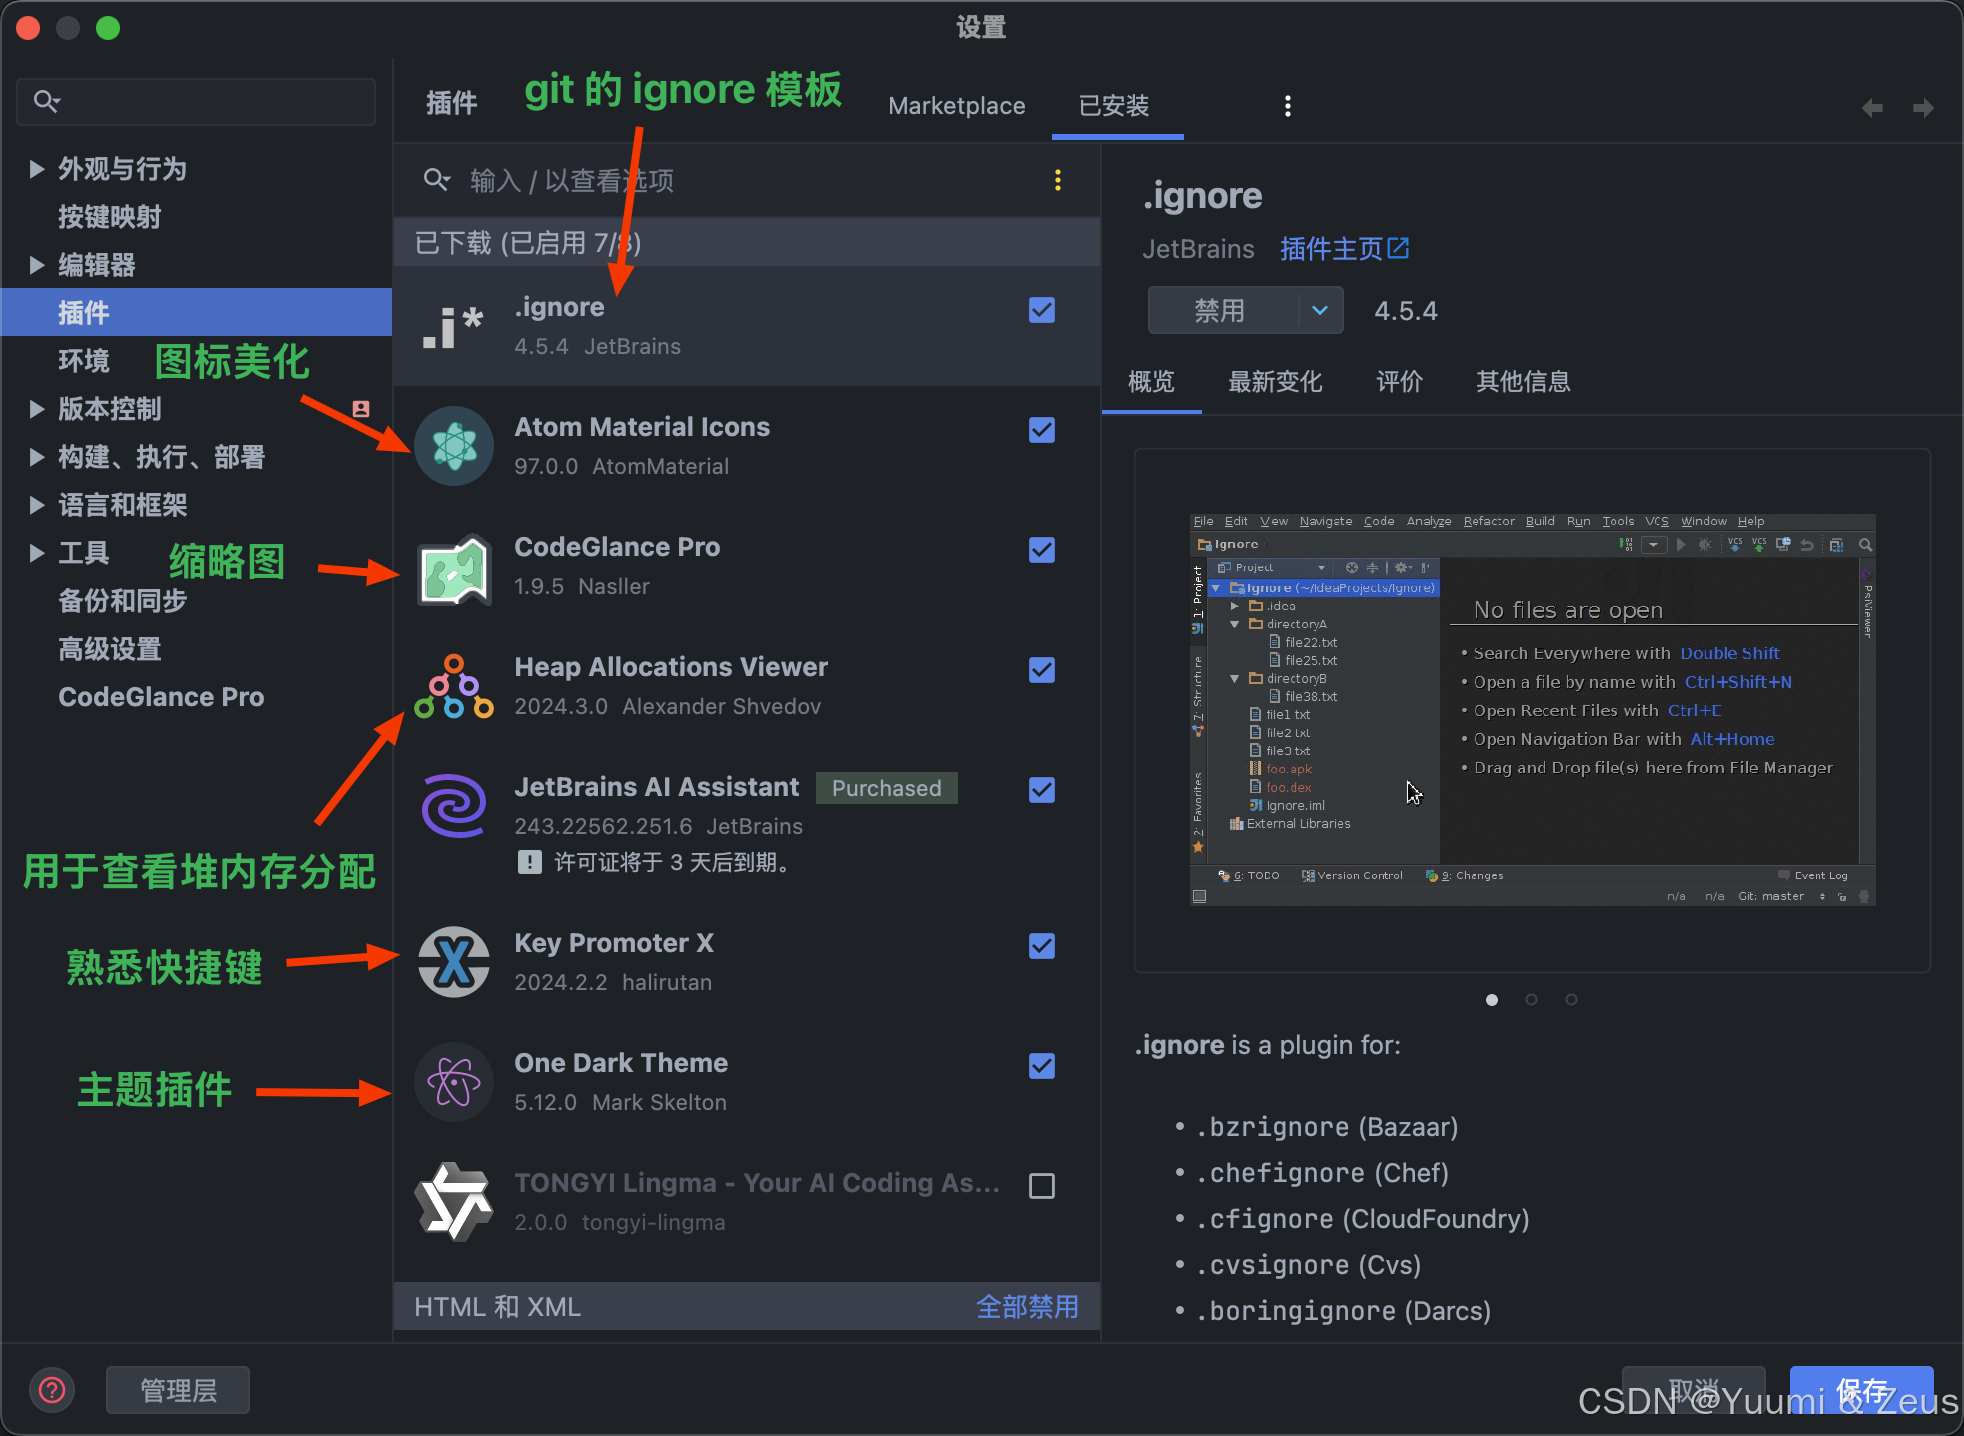The height and width of the screenshot is (1436, 1964).
Task: Navigate back with the left arrow
Action: [1872, 107]
